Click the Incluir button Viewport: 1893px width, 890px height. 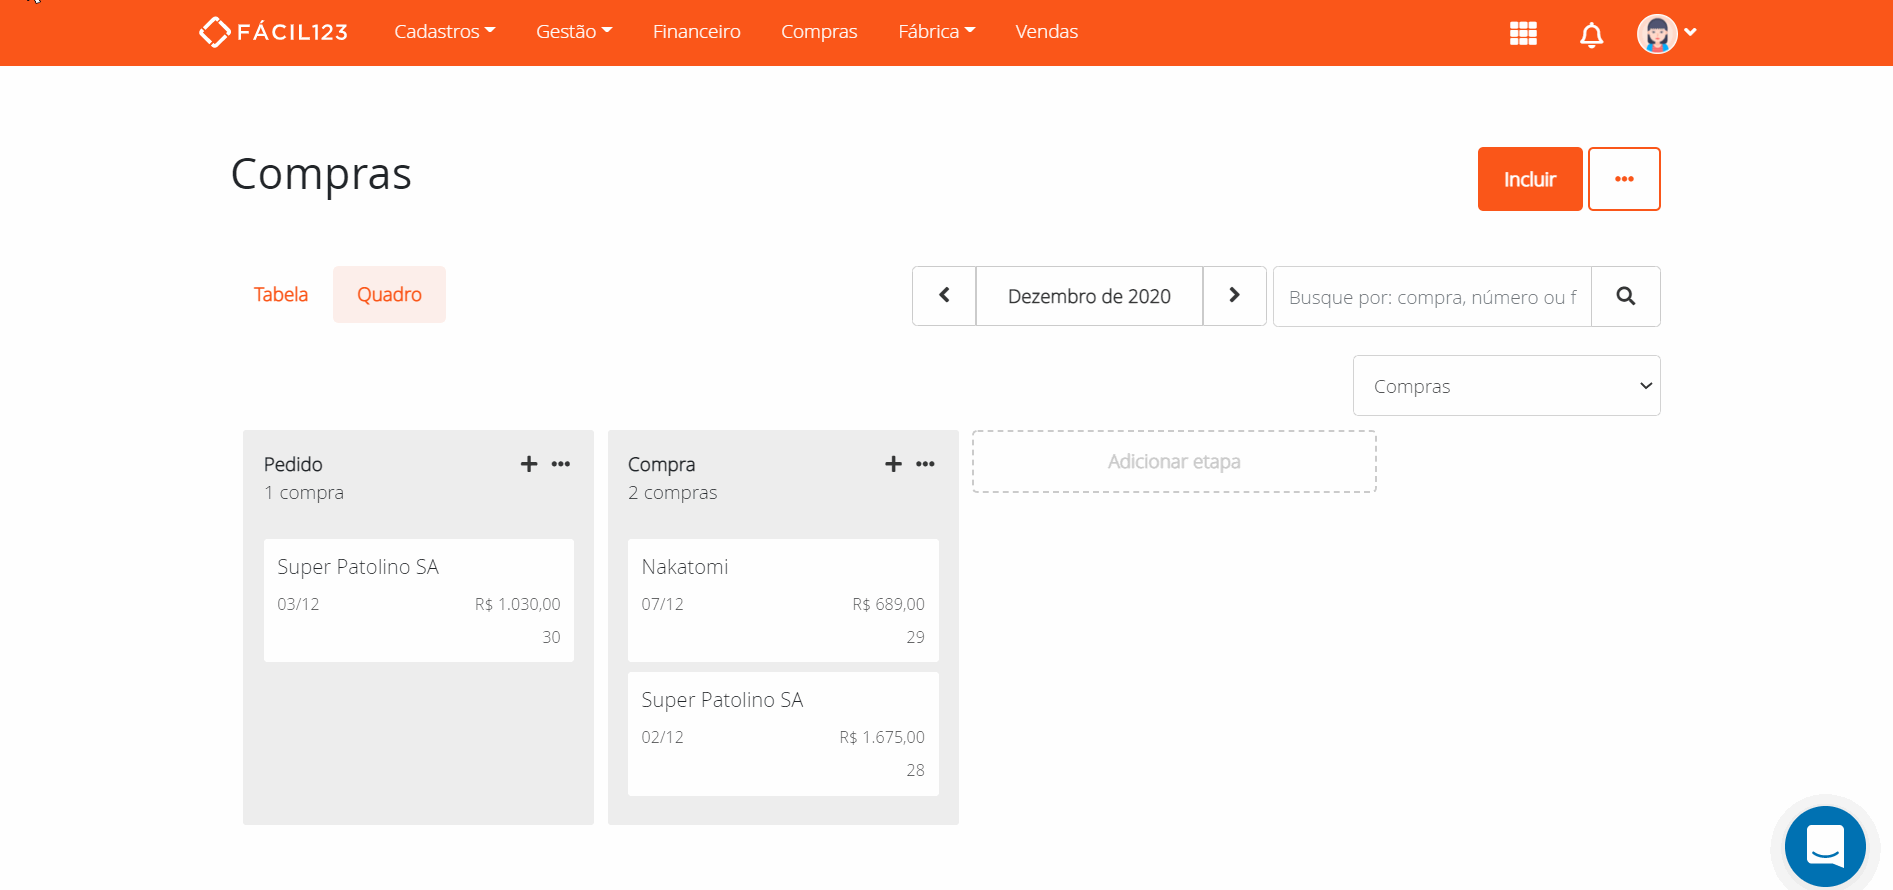pos(1529,179)
